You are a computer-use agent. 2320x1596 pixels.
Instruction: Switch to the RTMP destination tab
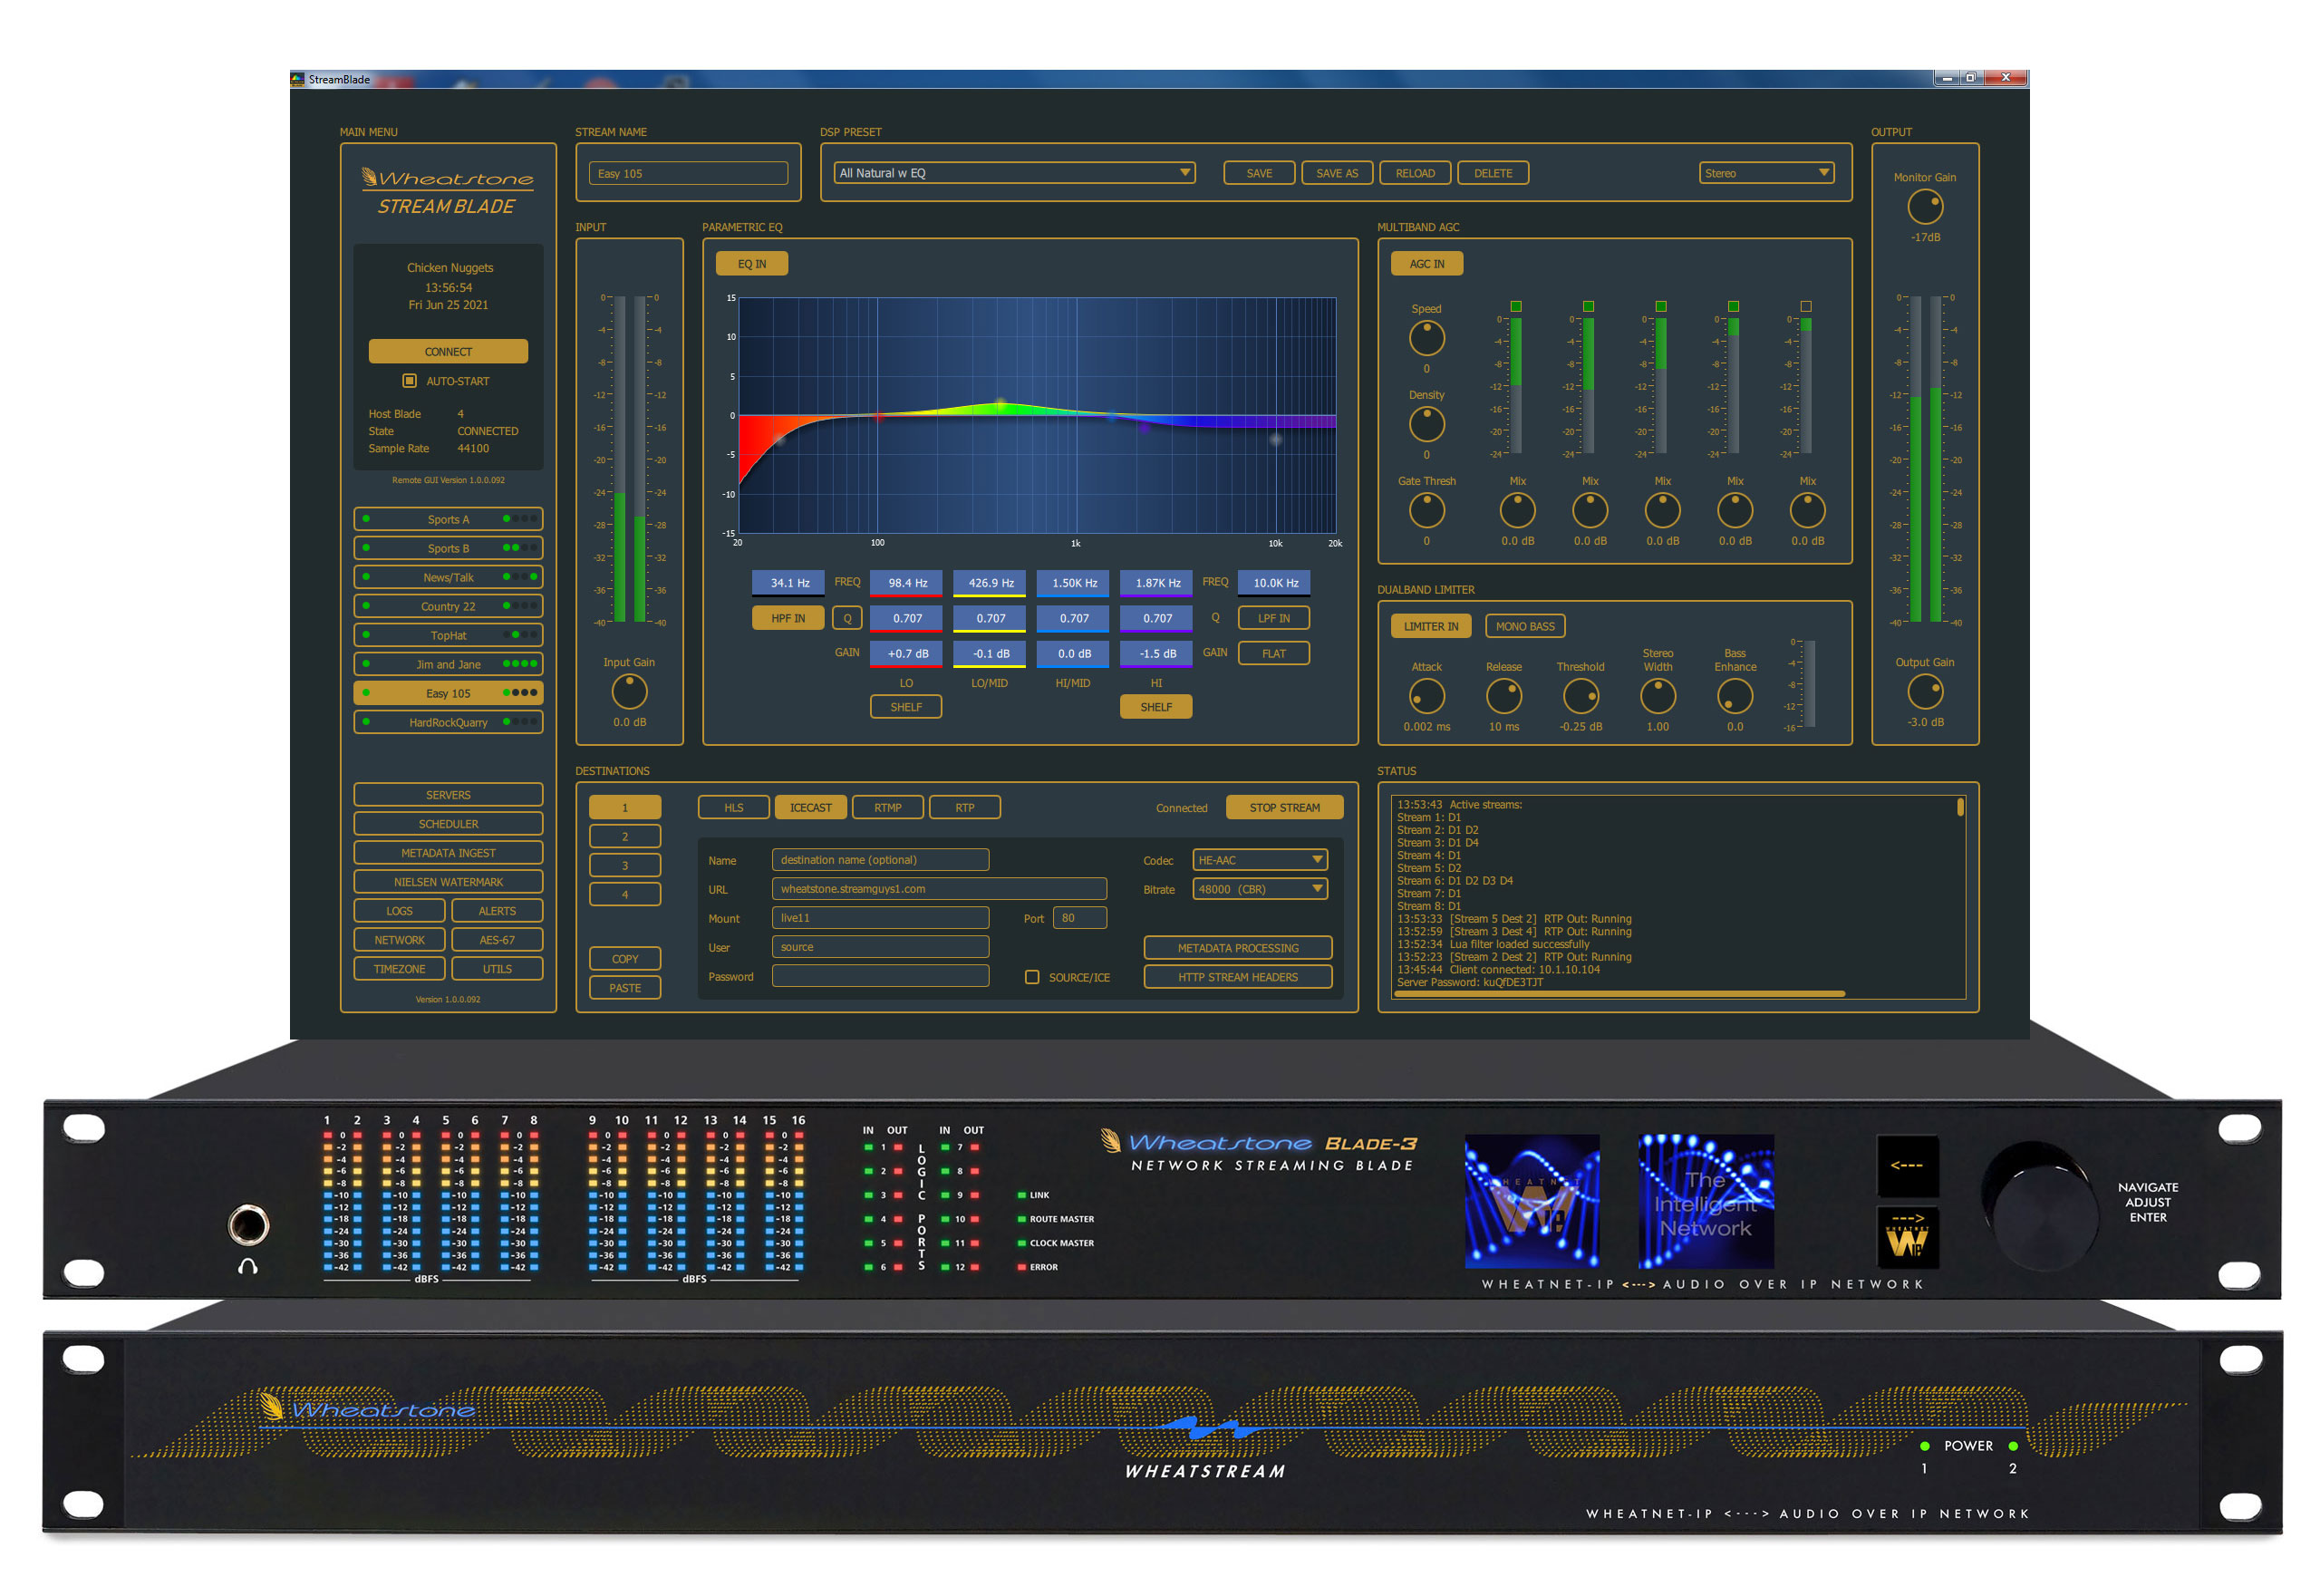pos(887,808)
